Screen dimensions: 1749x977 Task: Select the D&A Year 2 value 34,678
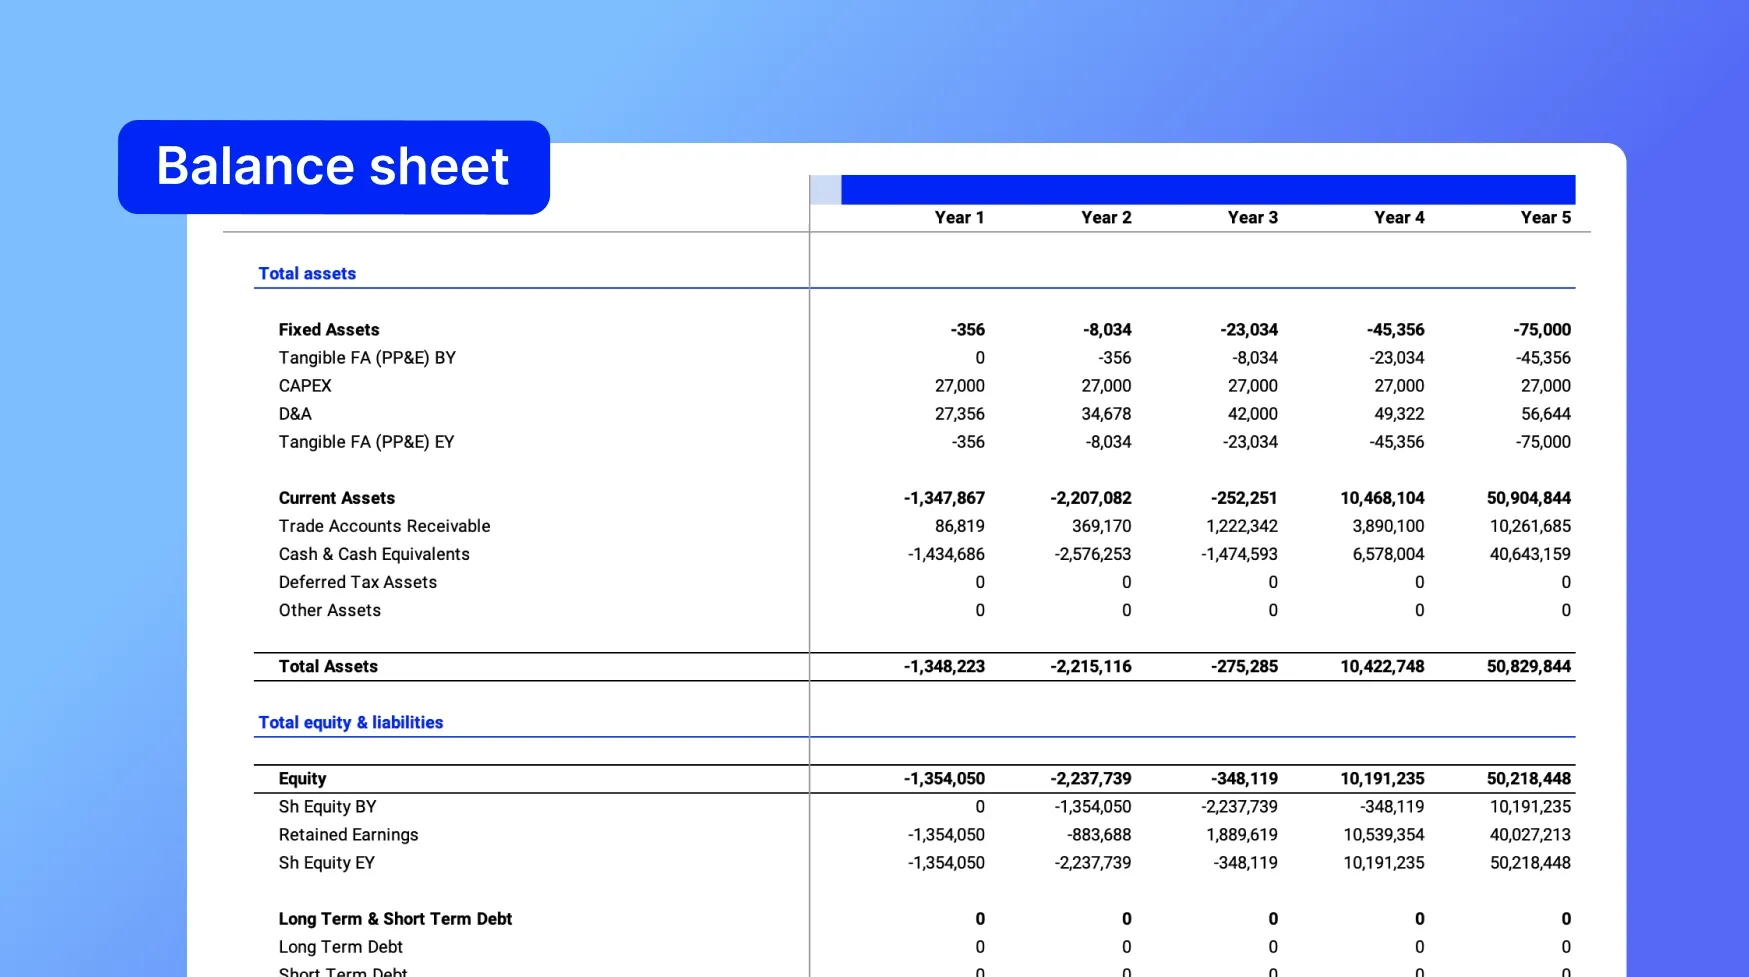coord(1105,414)
